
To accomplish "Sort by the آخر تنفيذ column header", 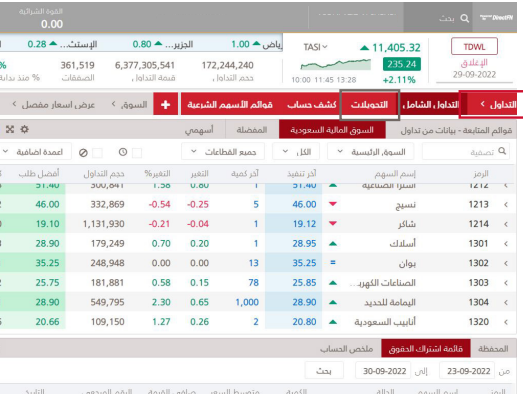I will (302, 173).
